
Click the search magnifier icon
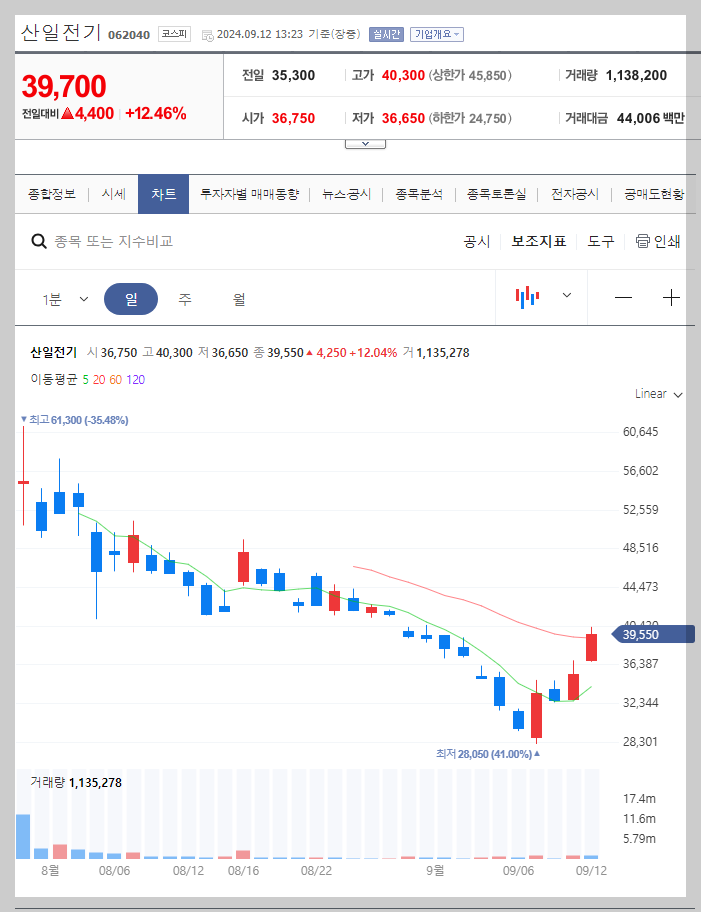39,241
